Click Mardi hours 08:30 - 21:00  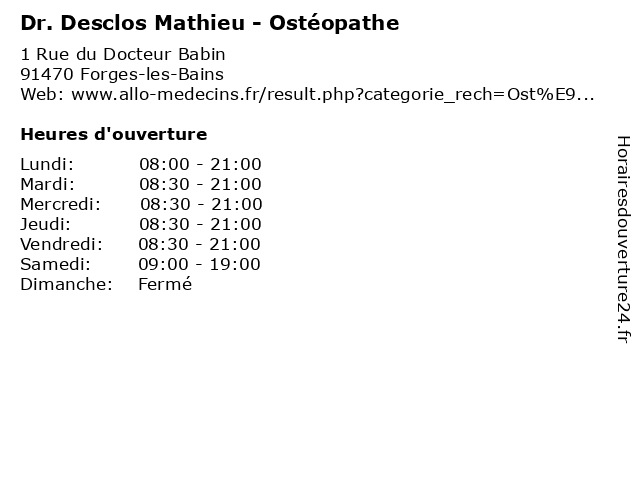200,184
